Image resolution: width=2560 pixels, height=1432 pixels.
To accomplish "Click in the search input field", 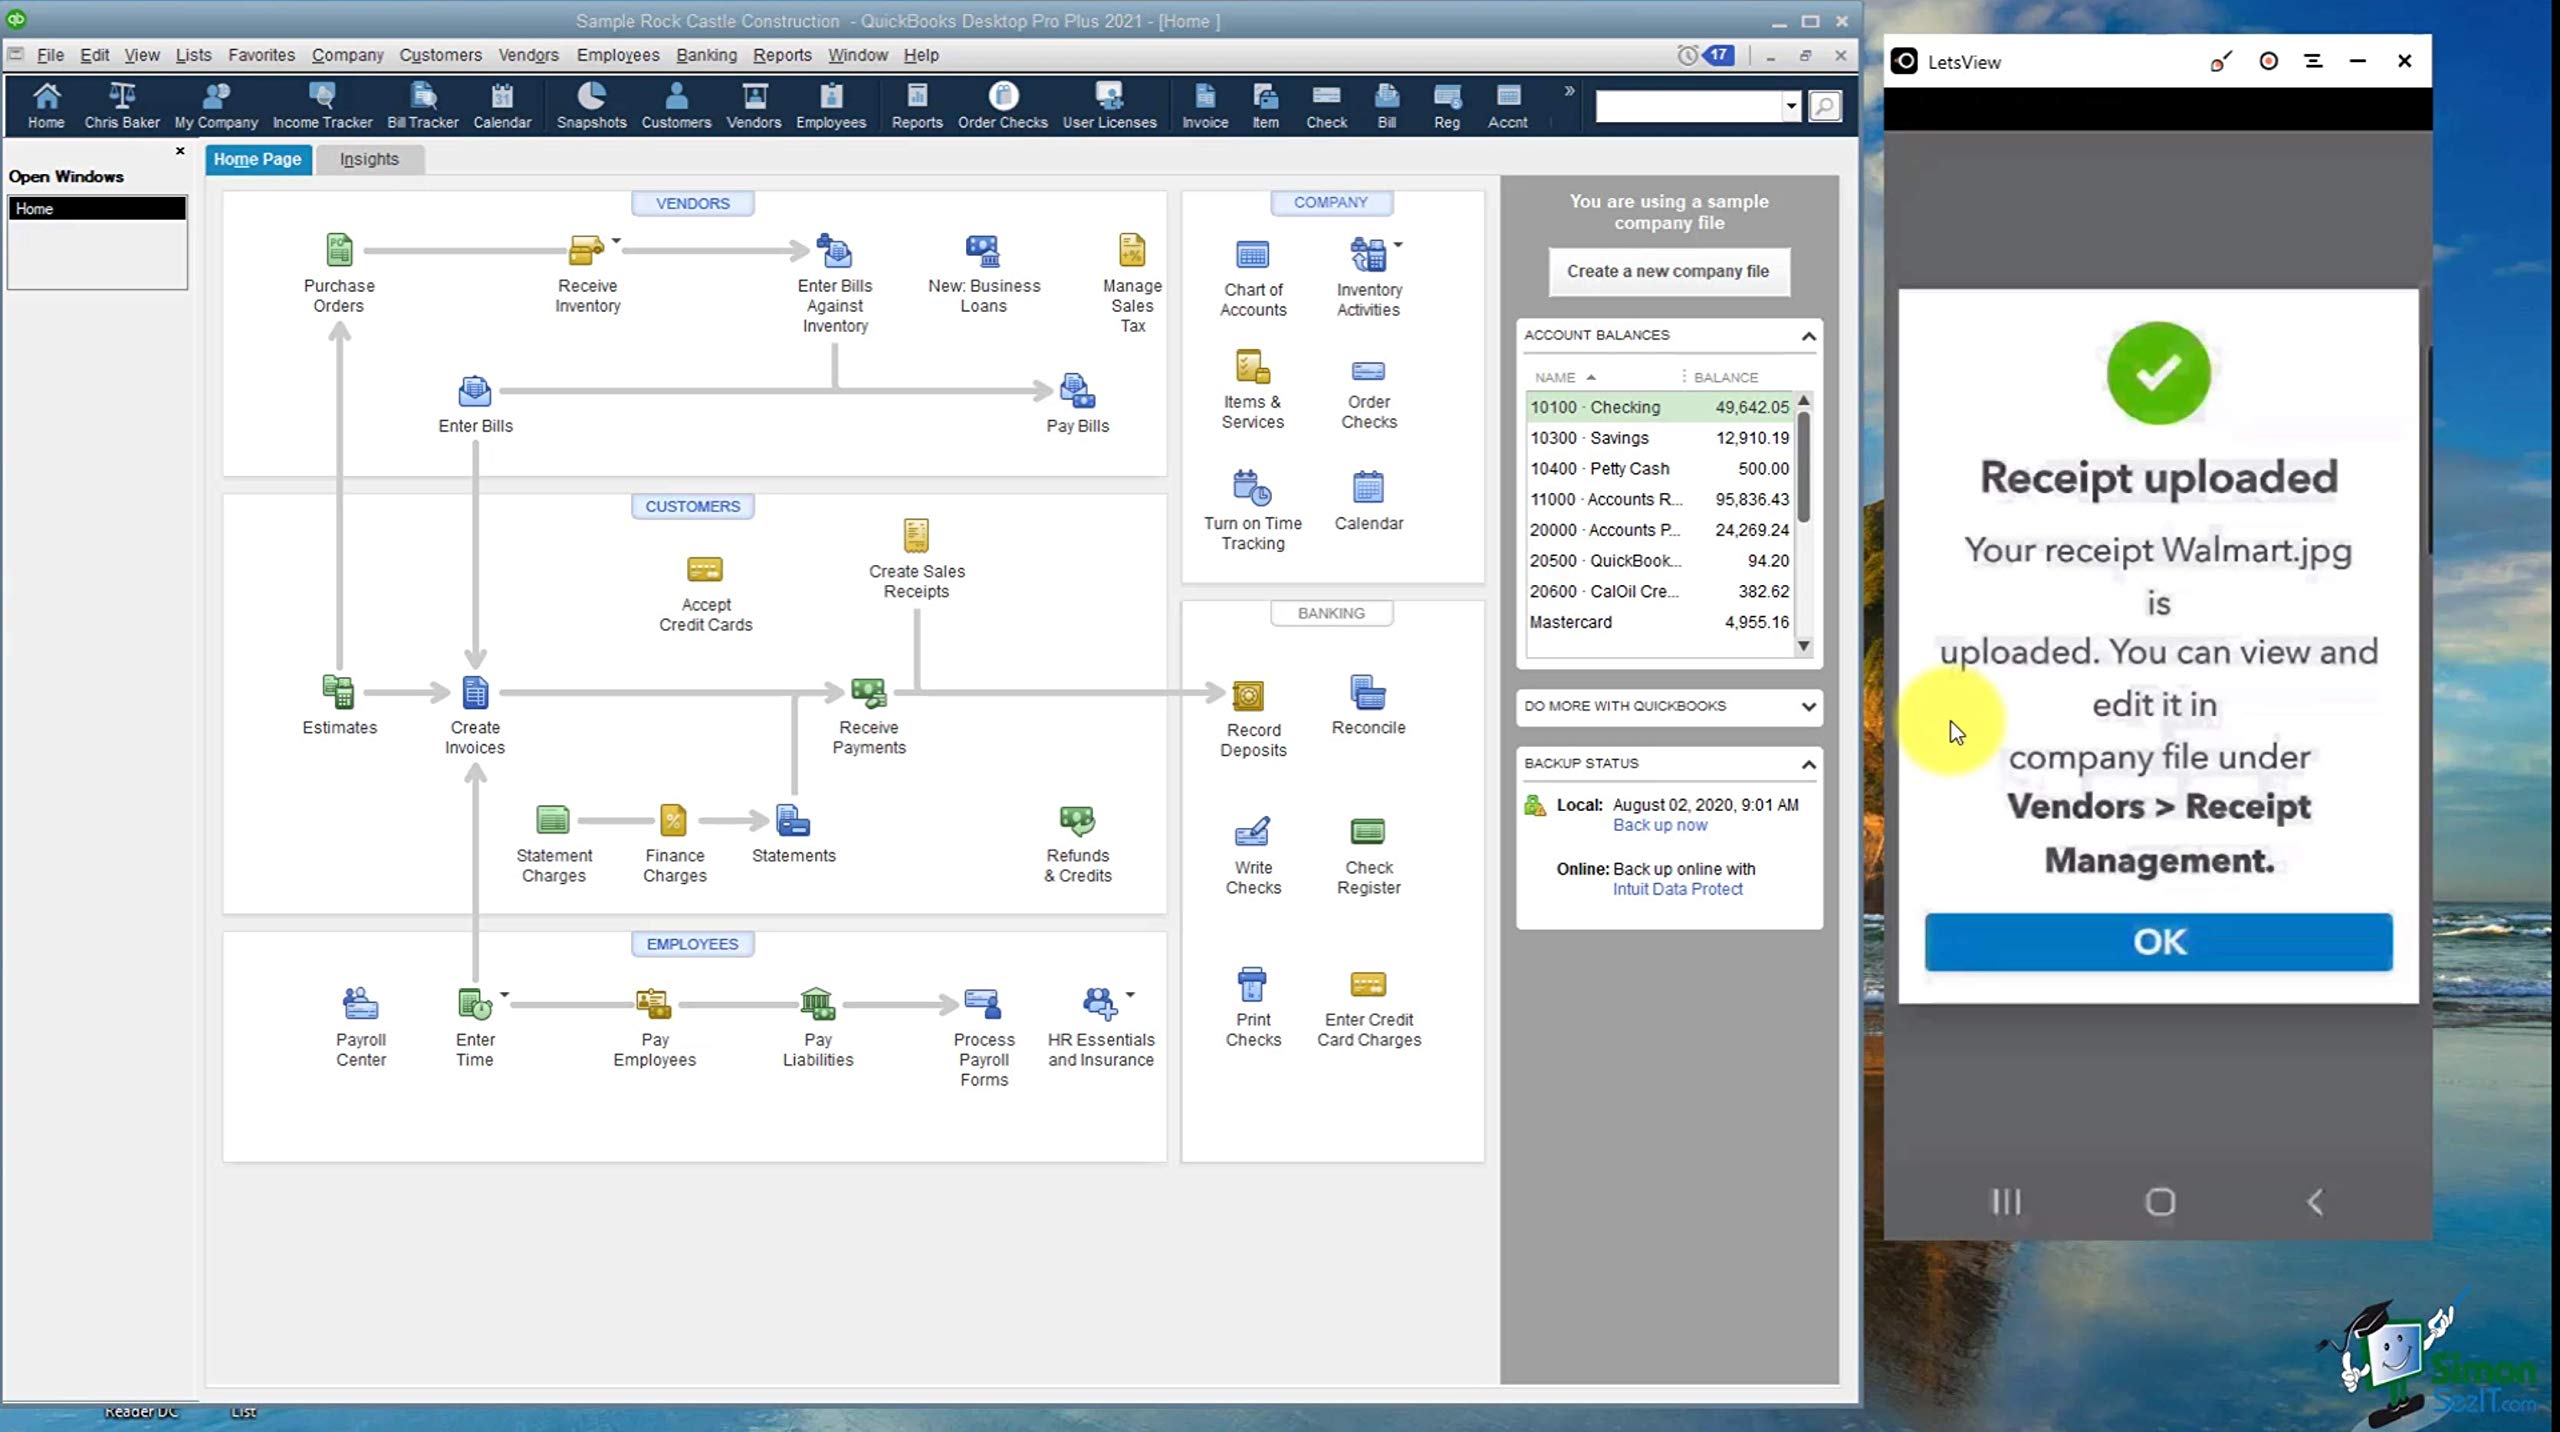I will coord(1688,106).
